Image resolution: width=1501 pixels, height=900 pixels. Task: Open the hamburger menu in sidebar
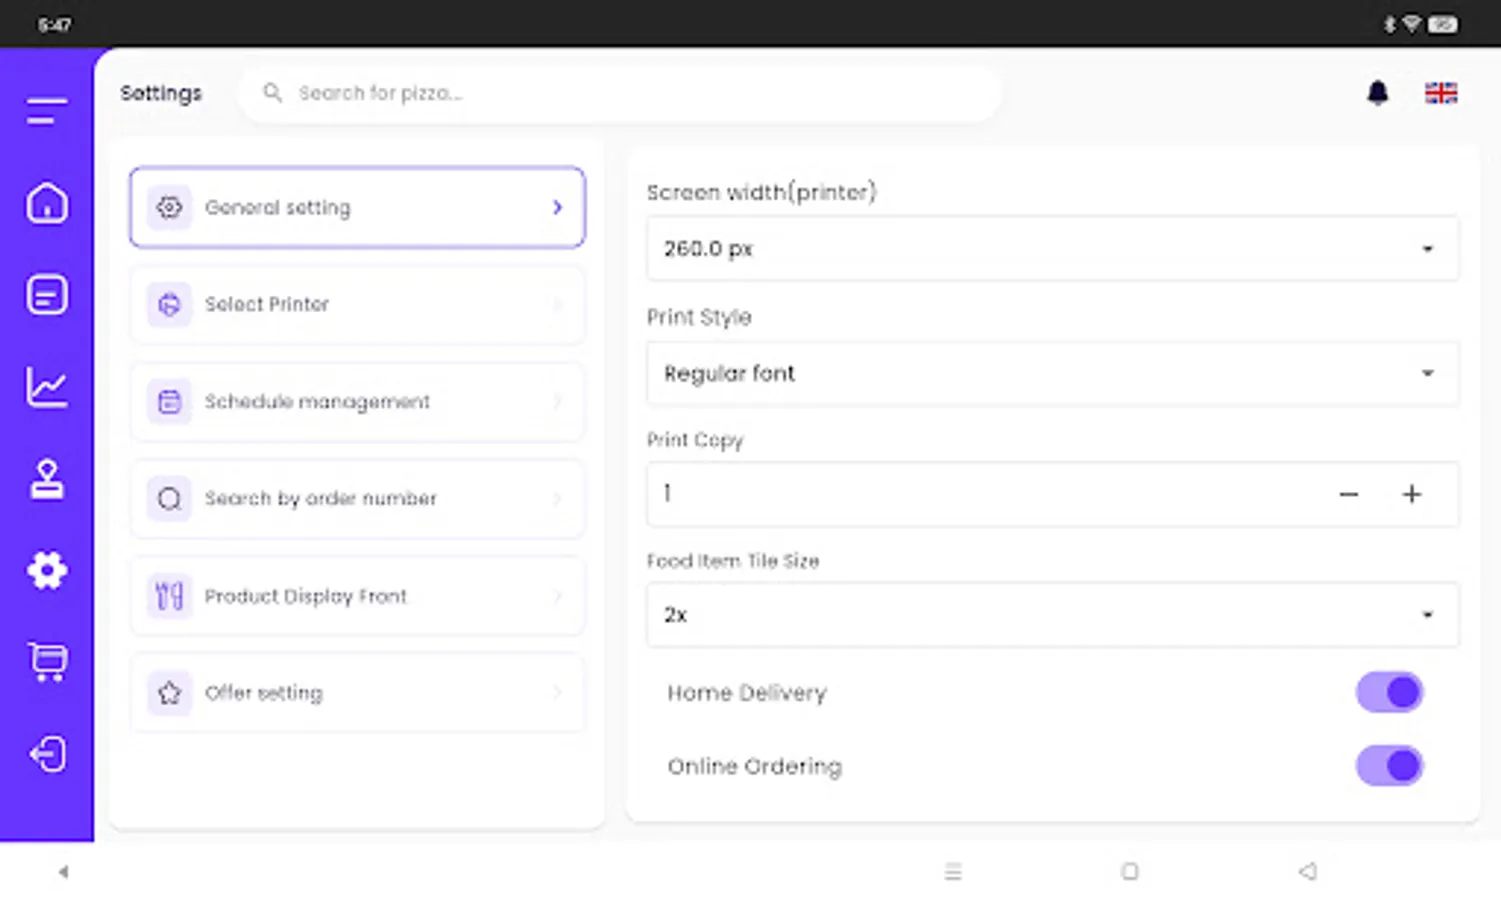[47, 111]
